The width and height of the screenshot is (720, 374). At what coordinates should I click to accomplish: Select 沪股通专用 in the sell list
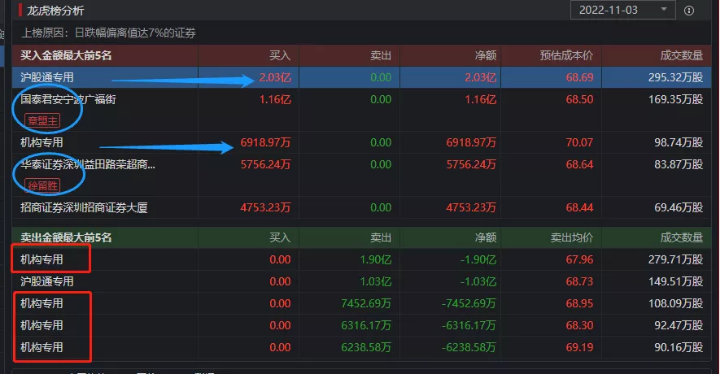(x=362, y=281)
